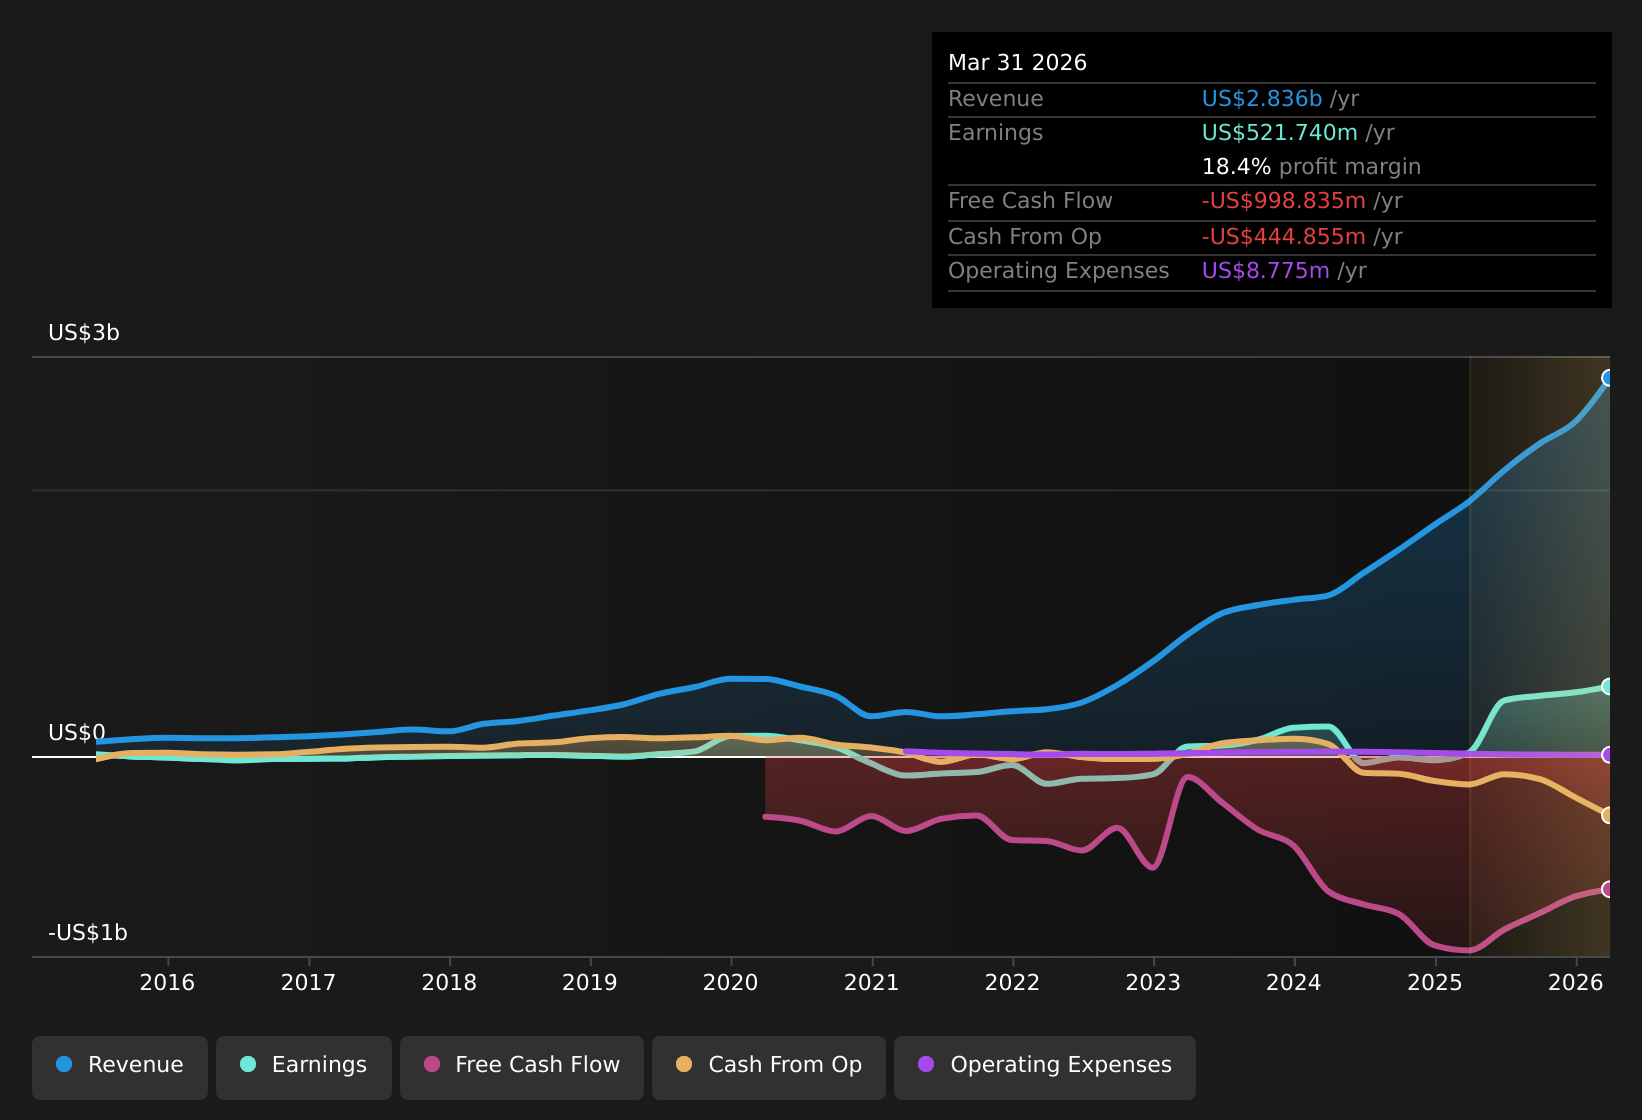Click the US$8.775m operating expenses value

[x=1266, y=271]
